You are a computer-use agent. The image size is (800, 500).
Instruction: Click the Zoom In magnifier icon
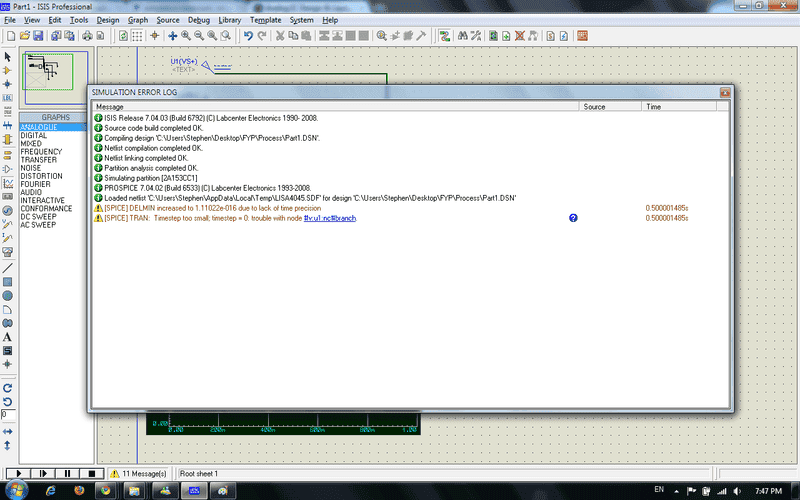click(x=186, y=36)
